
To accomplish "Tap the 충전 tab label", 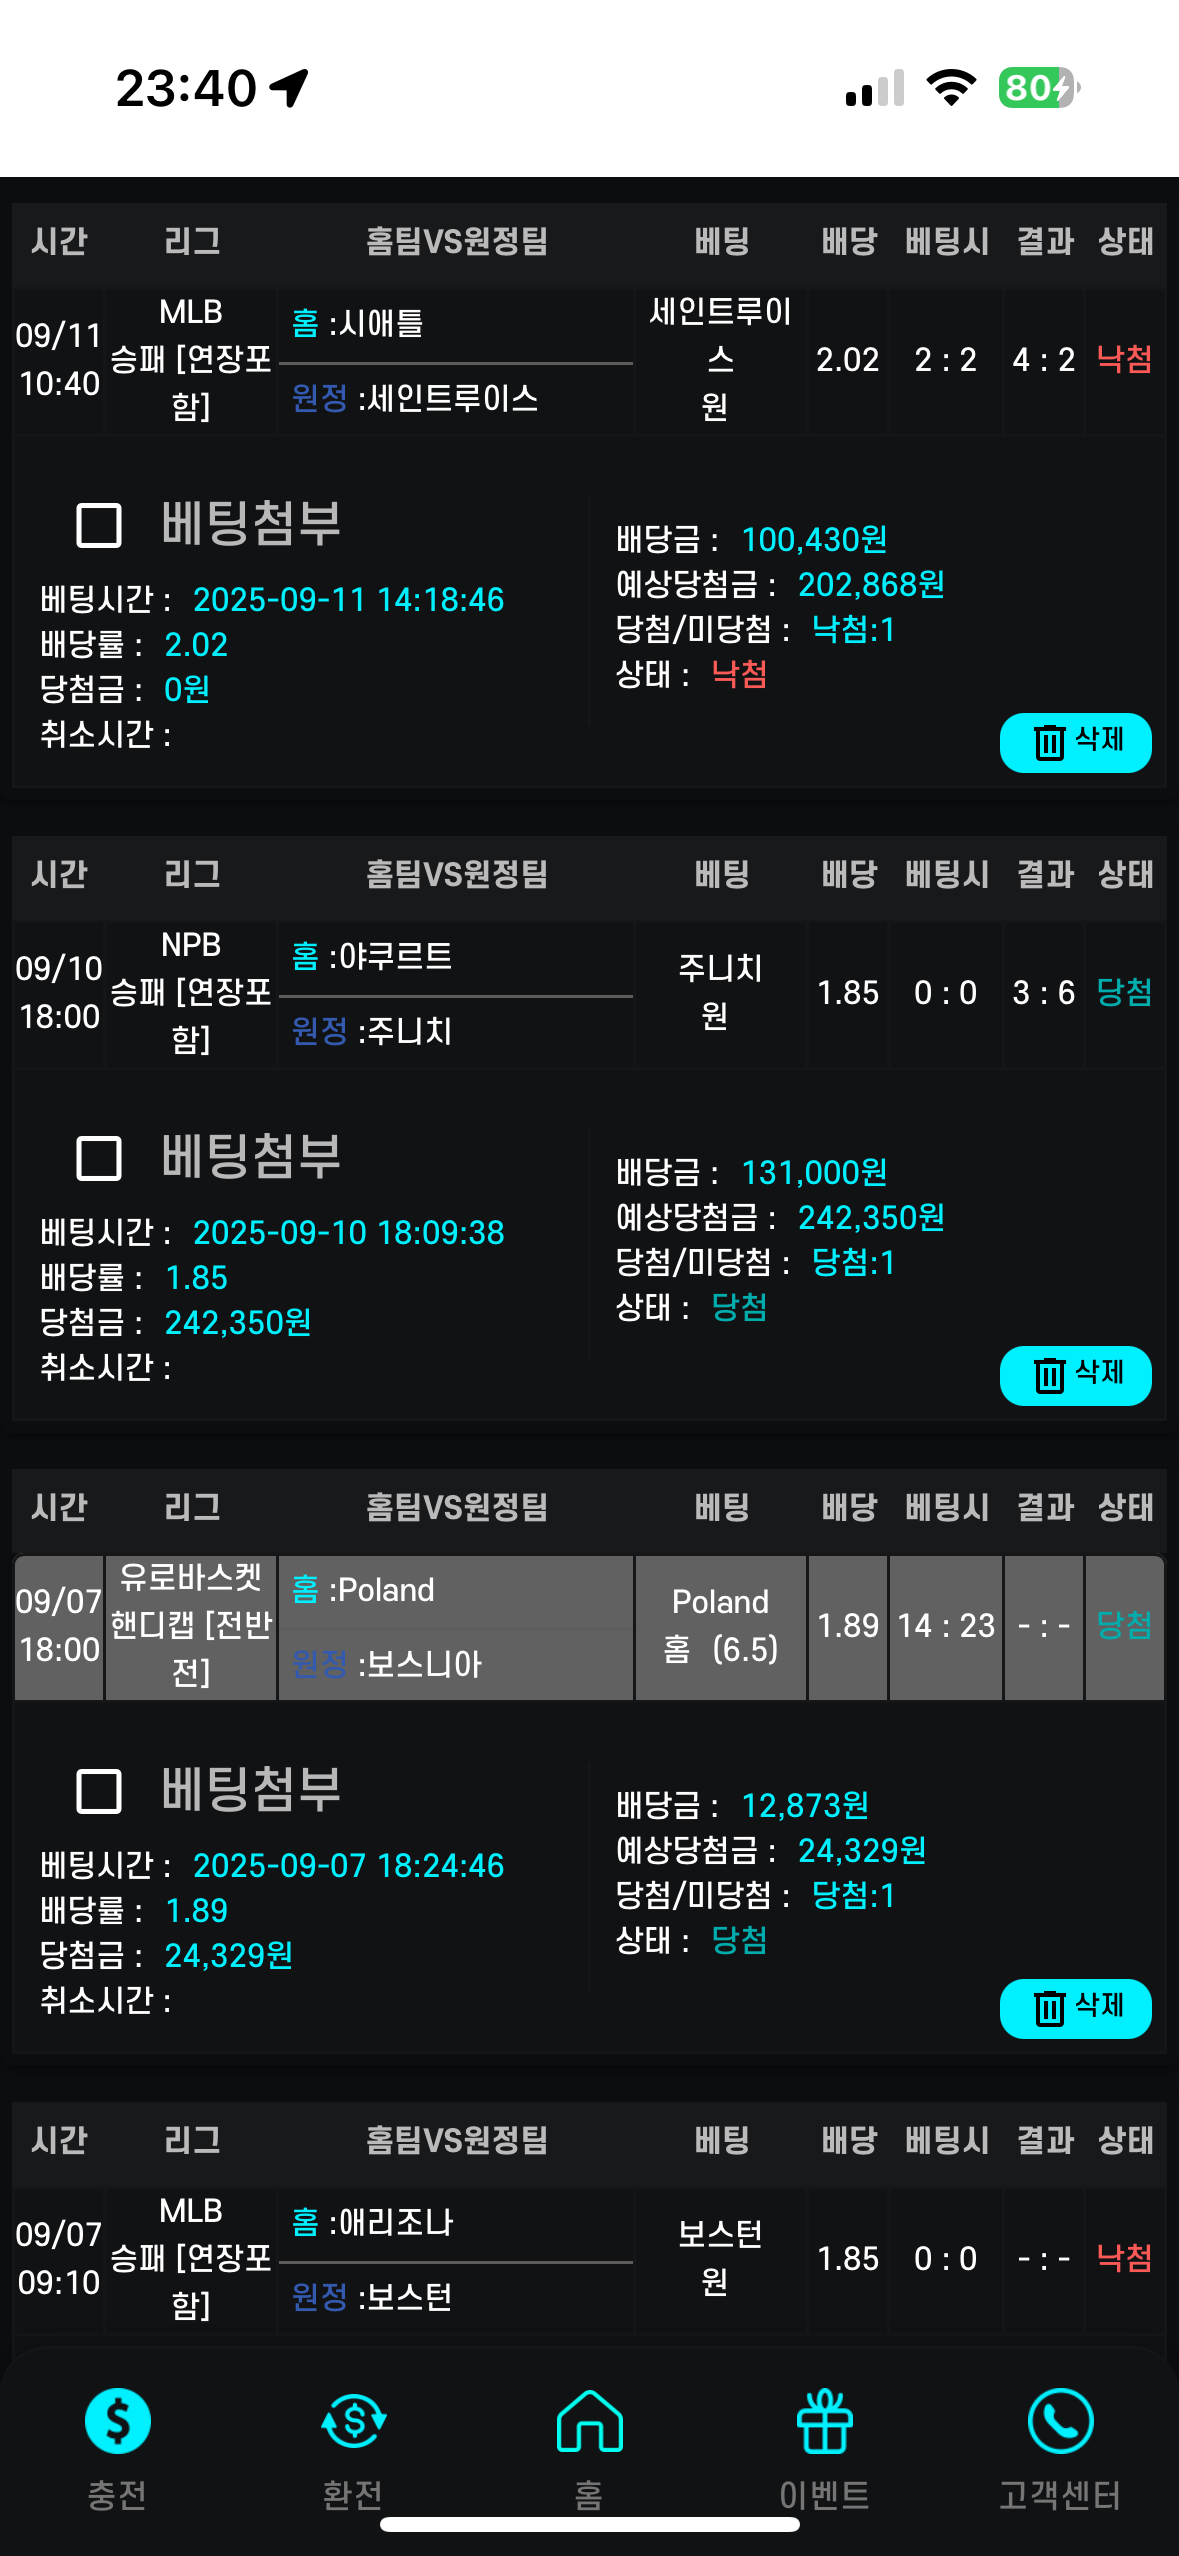I will [x=118, y=2495].
